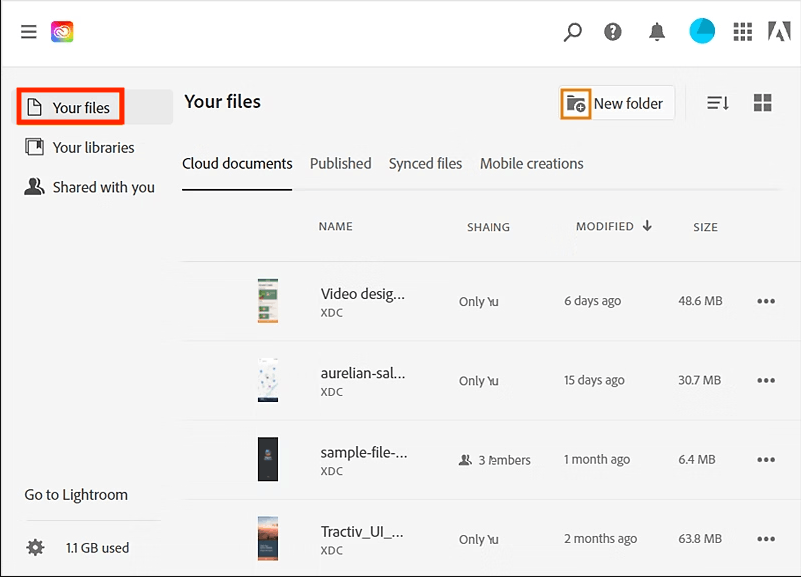Open more options for Tractiv_UI file

tap(766, 539)
